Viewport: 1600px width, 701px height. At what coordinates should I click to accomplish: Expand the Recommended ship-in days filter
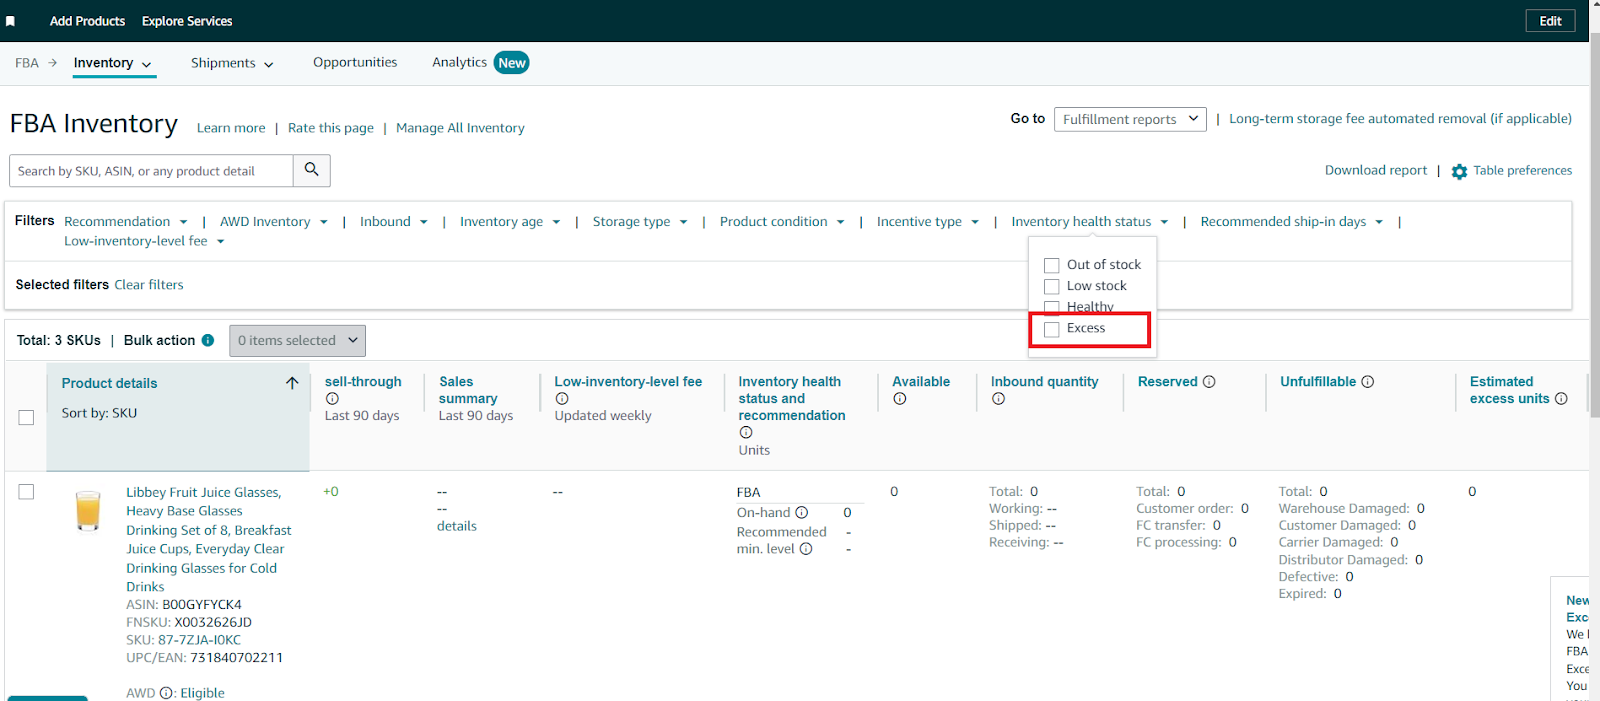point(1292,222)
